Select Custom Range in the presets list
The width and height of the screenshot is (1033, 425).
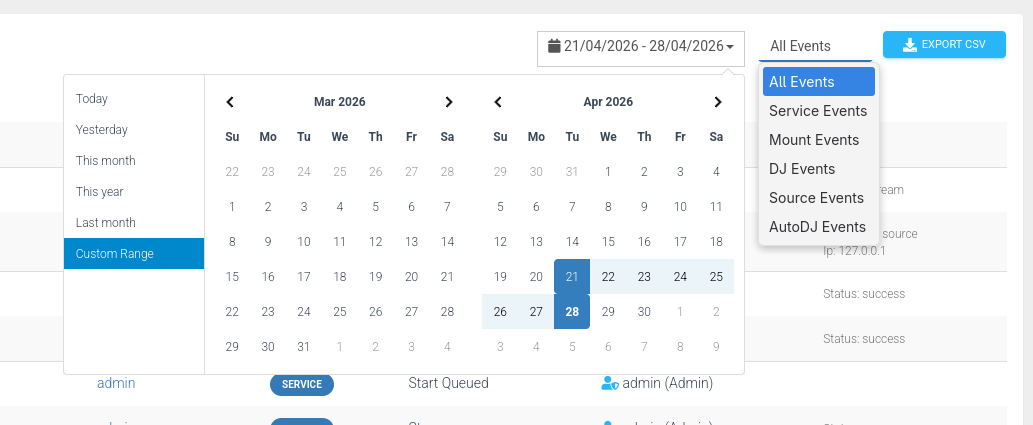(x=115, y=254)
